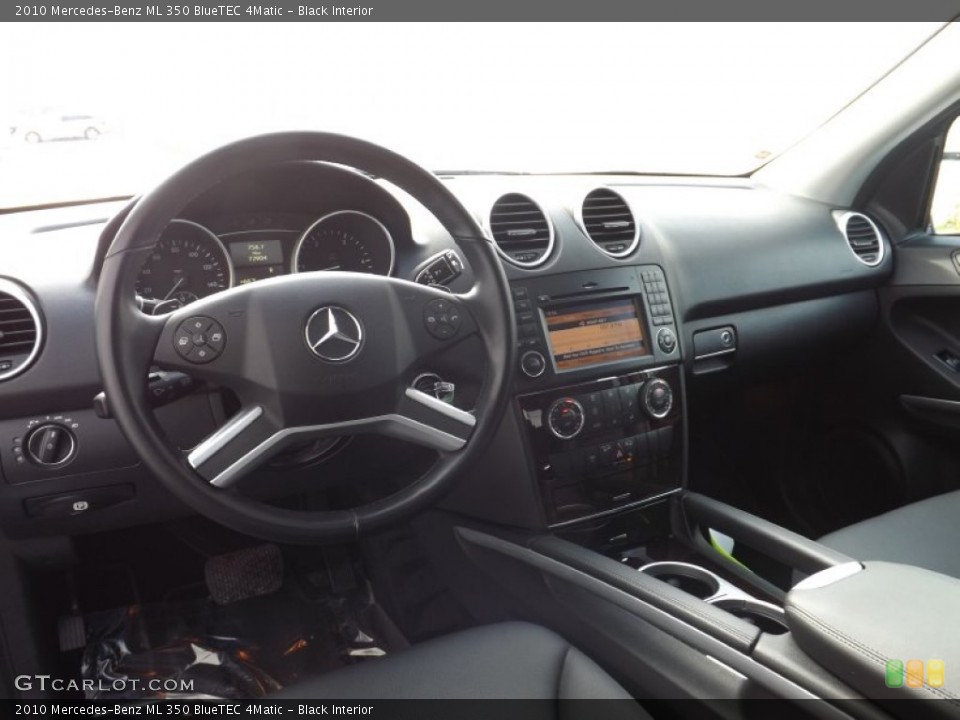
Task: Click the orange navigation display screen
Action: 595,334
